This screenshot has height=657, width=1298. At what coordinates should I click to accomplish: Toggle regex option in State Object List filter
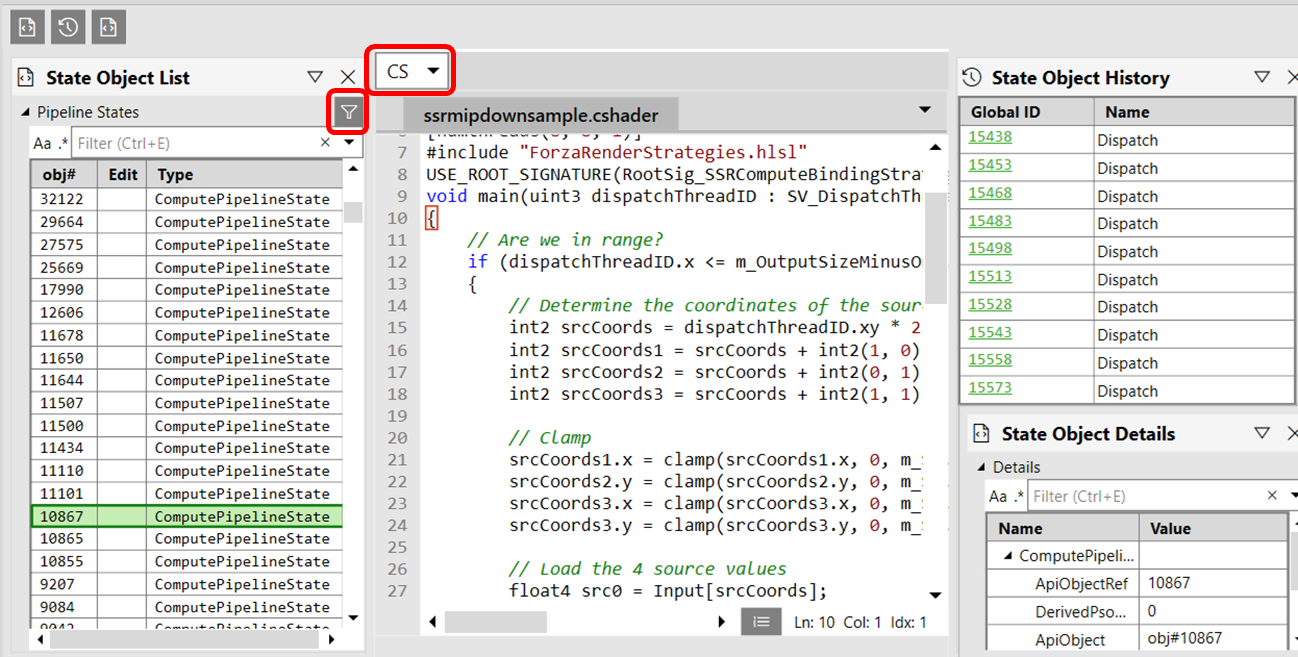click(x=63, y=144)
